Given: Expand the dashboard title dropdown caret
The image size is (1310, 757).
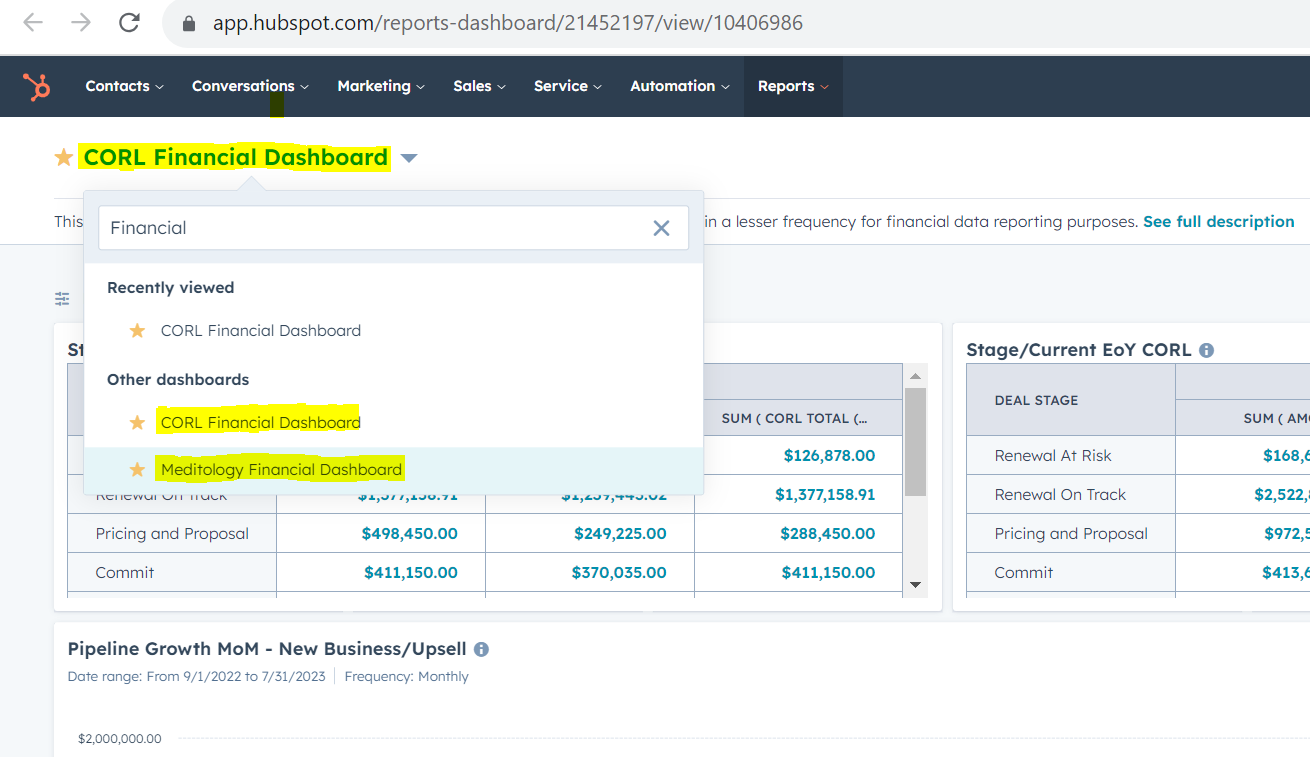Looking at the screenshot, I should (x=409, y=158).
